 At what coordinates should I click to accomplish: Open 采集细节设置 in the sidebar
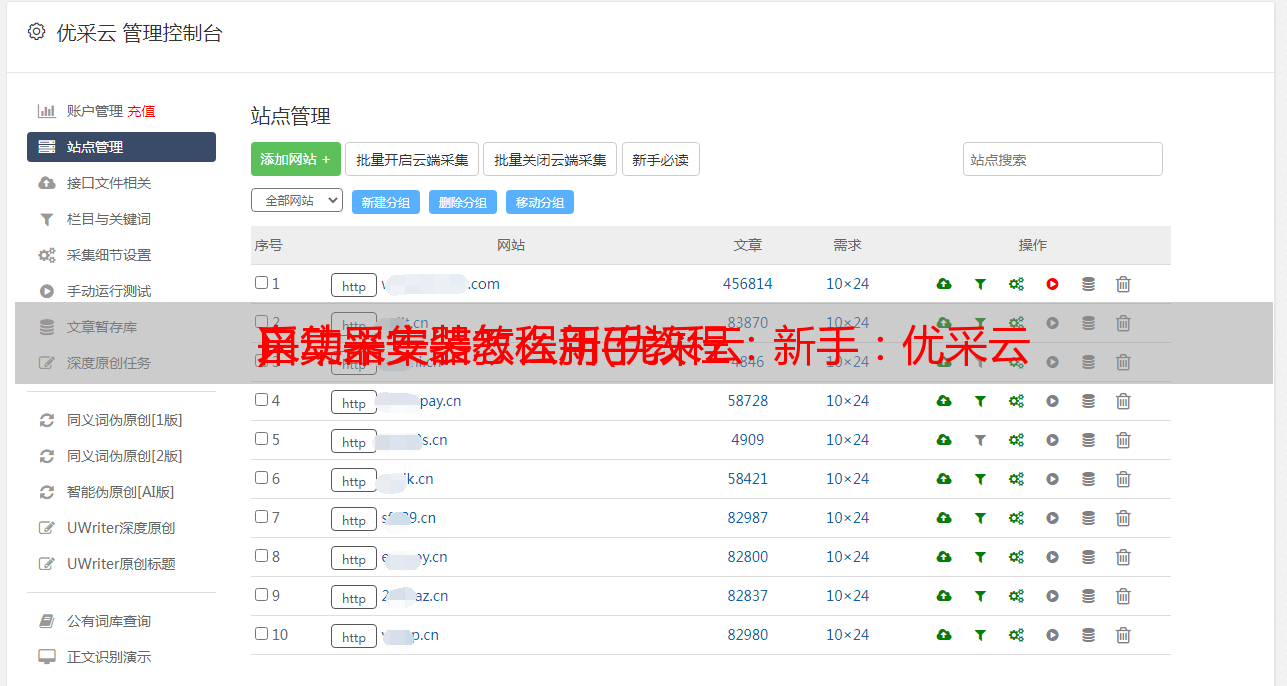click(x=109, y=255)
